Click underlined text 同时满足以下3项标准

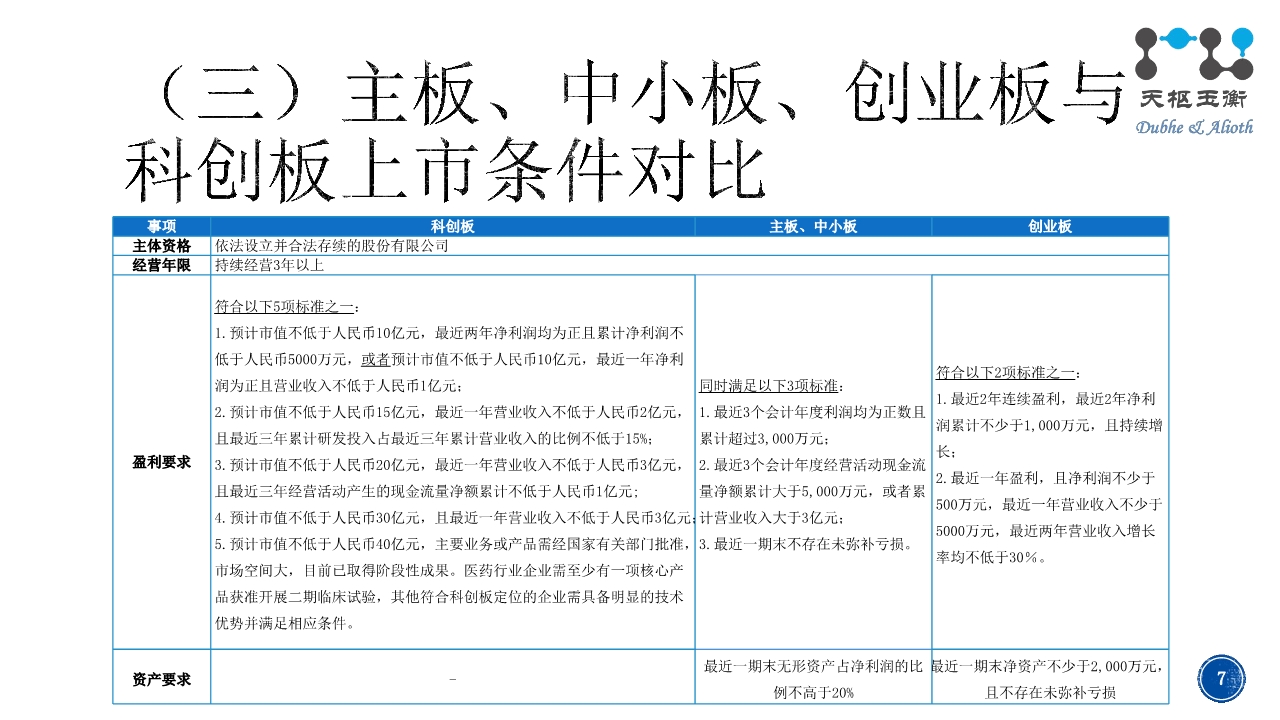pos(771,385)
